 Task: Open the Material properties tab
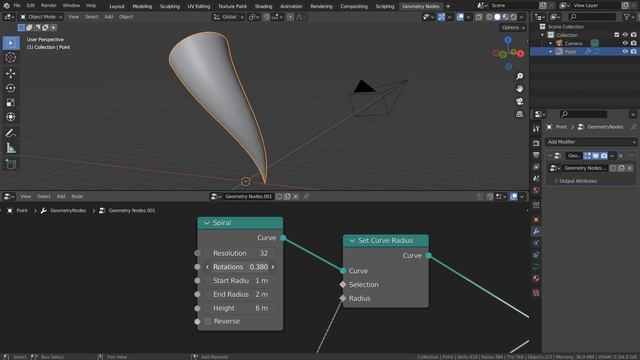pos(536,278)
